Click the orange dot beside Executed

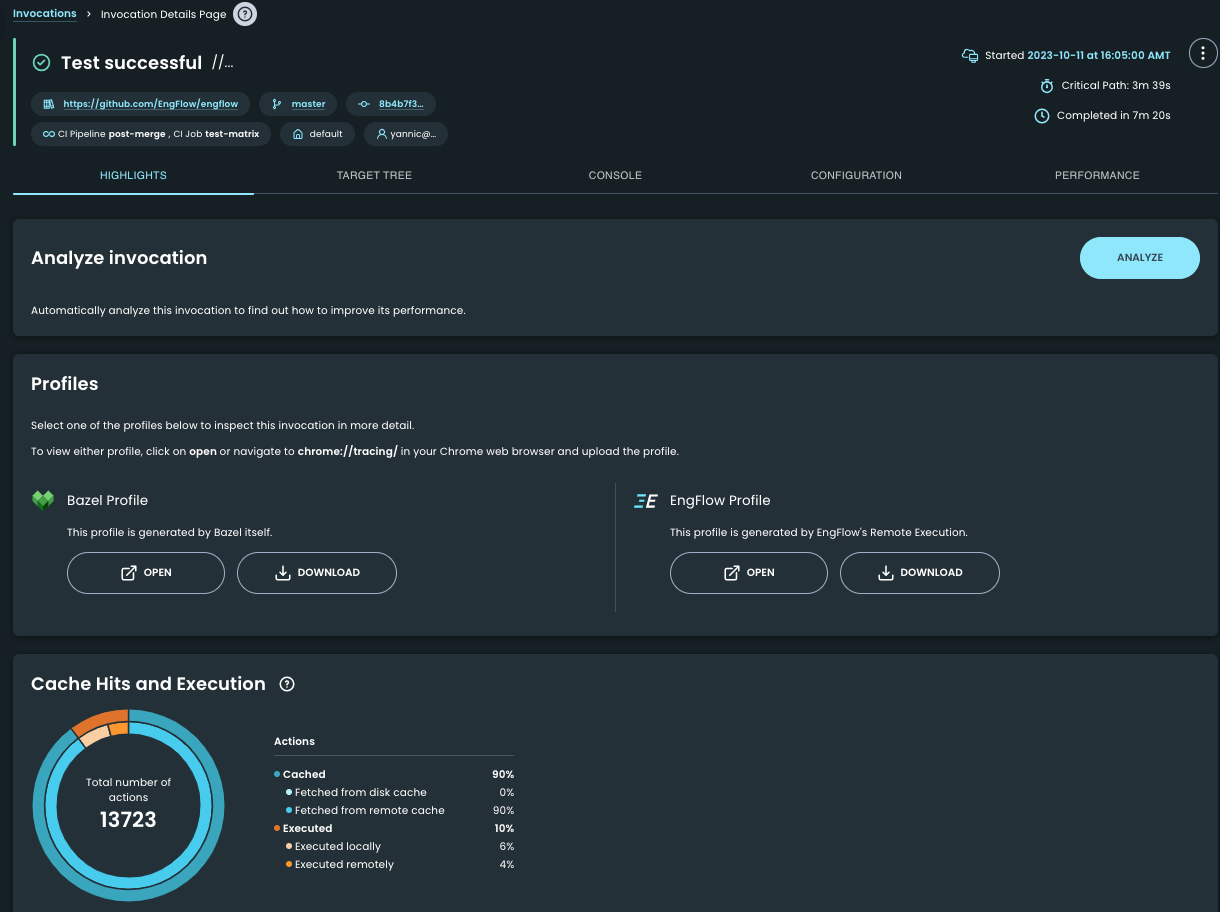coord(277,829)
